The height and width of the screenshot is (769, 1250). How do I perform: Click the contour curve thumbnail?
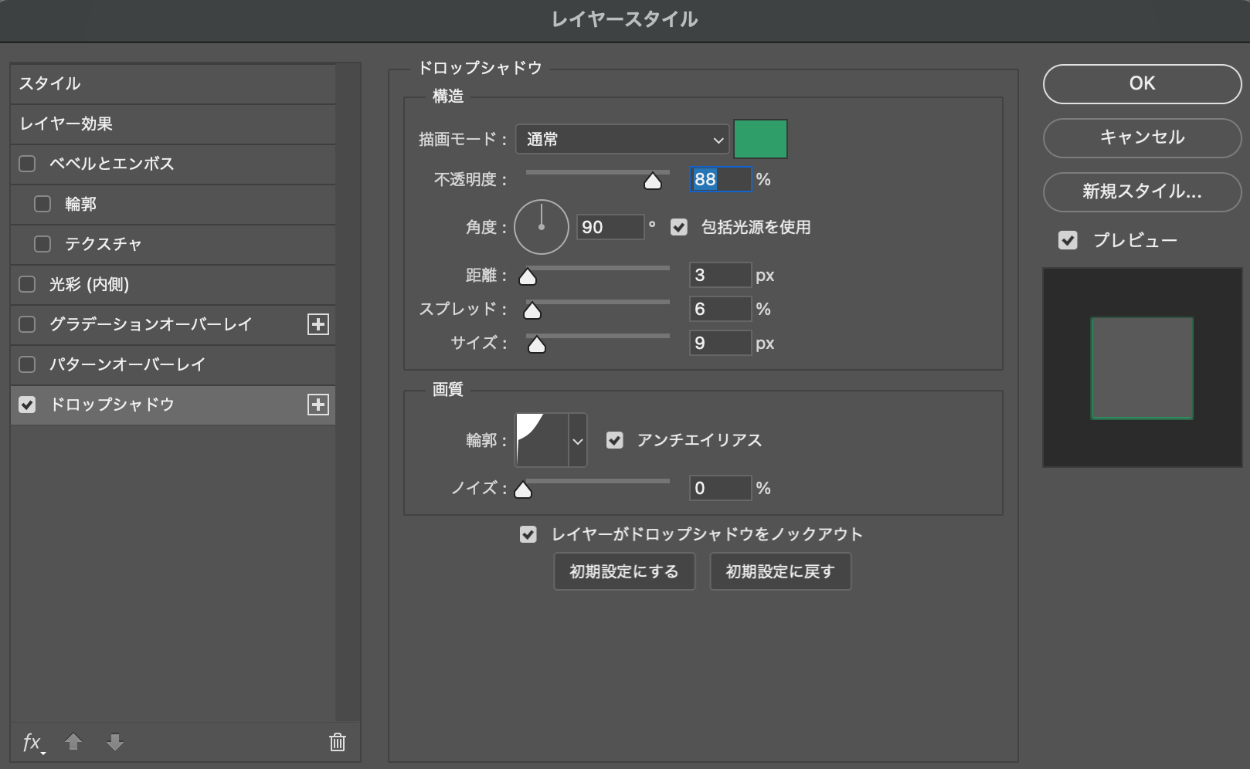pyautogui.click(x=541, y=440)
